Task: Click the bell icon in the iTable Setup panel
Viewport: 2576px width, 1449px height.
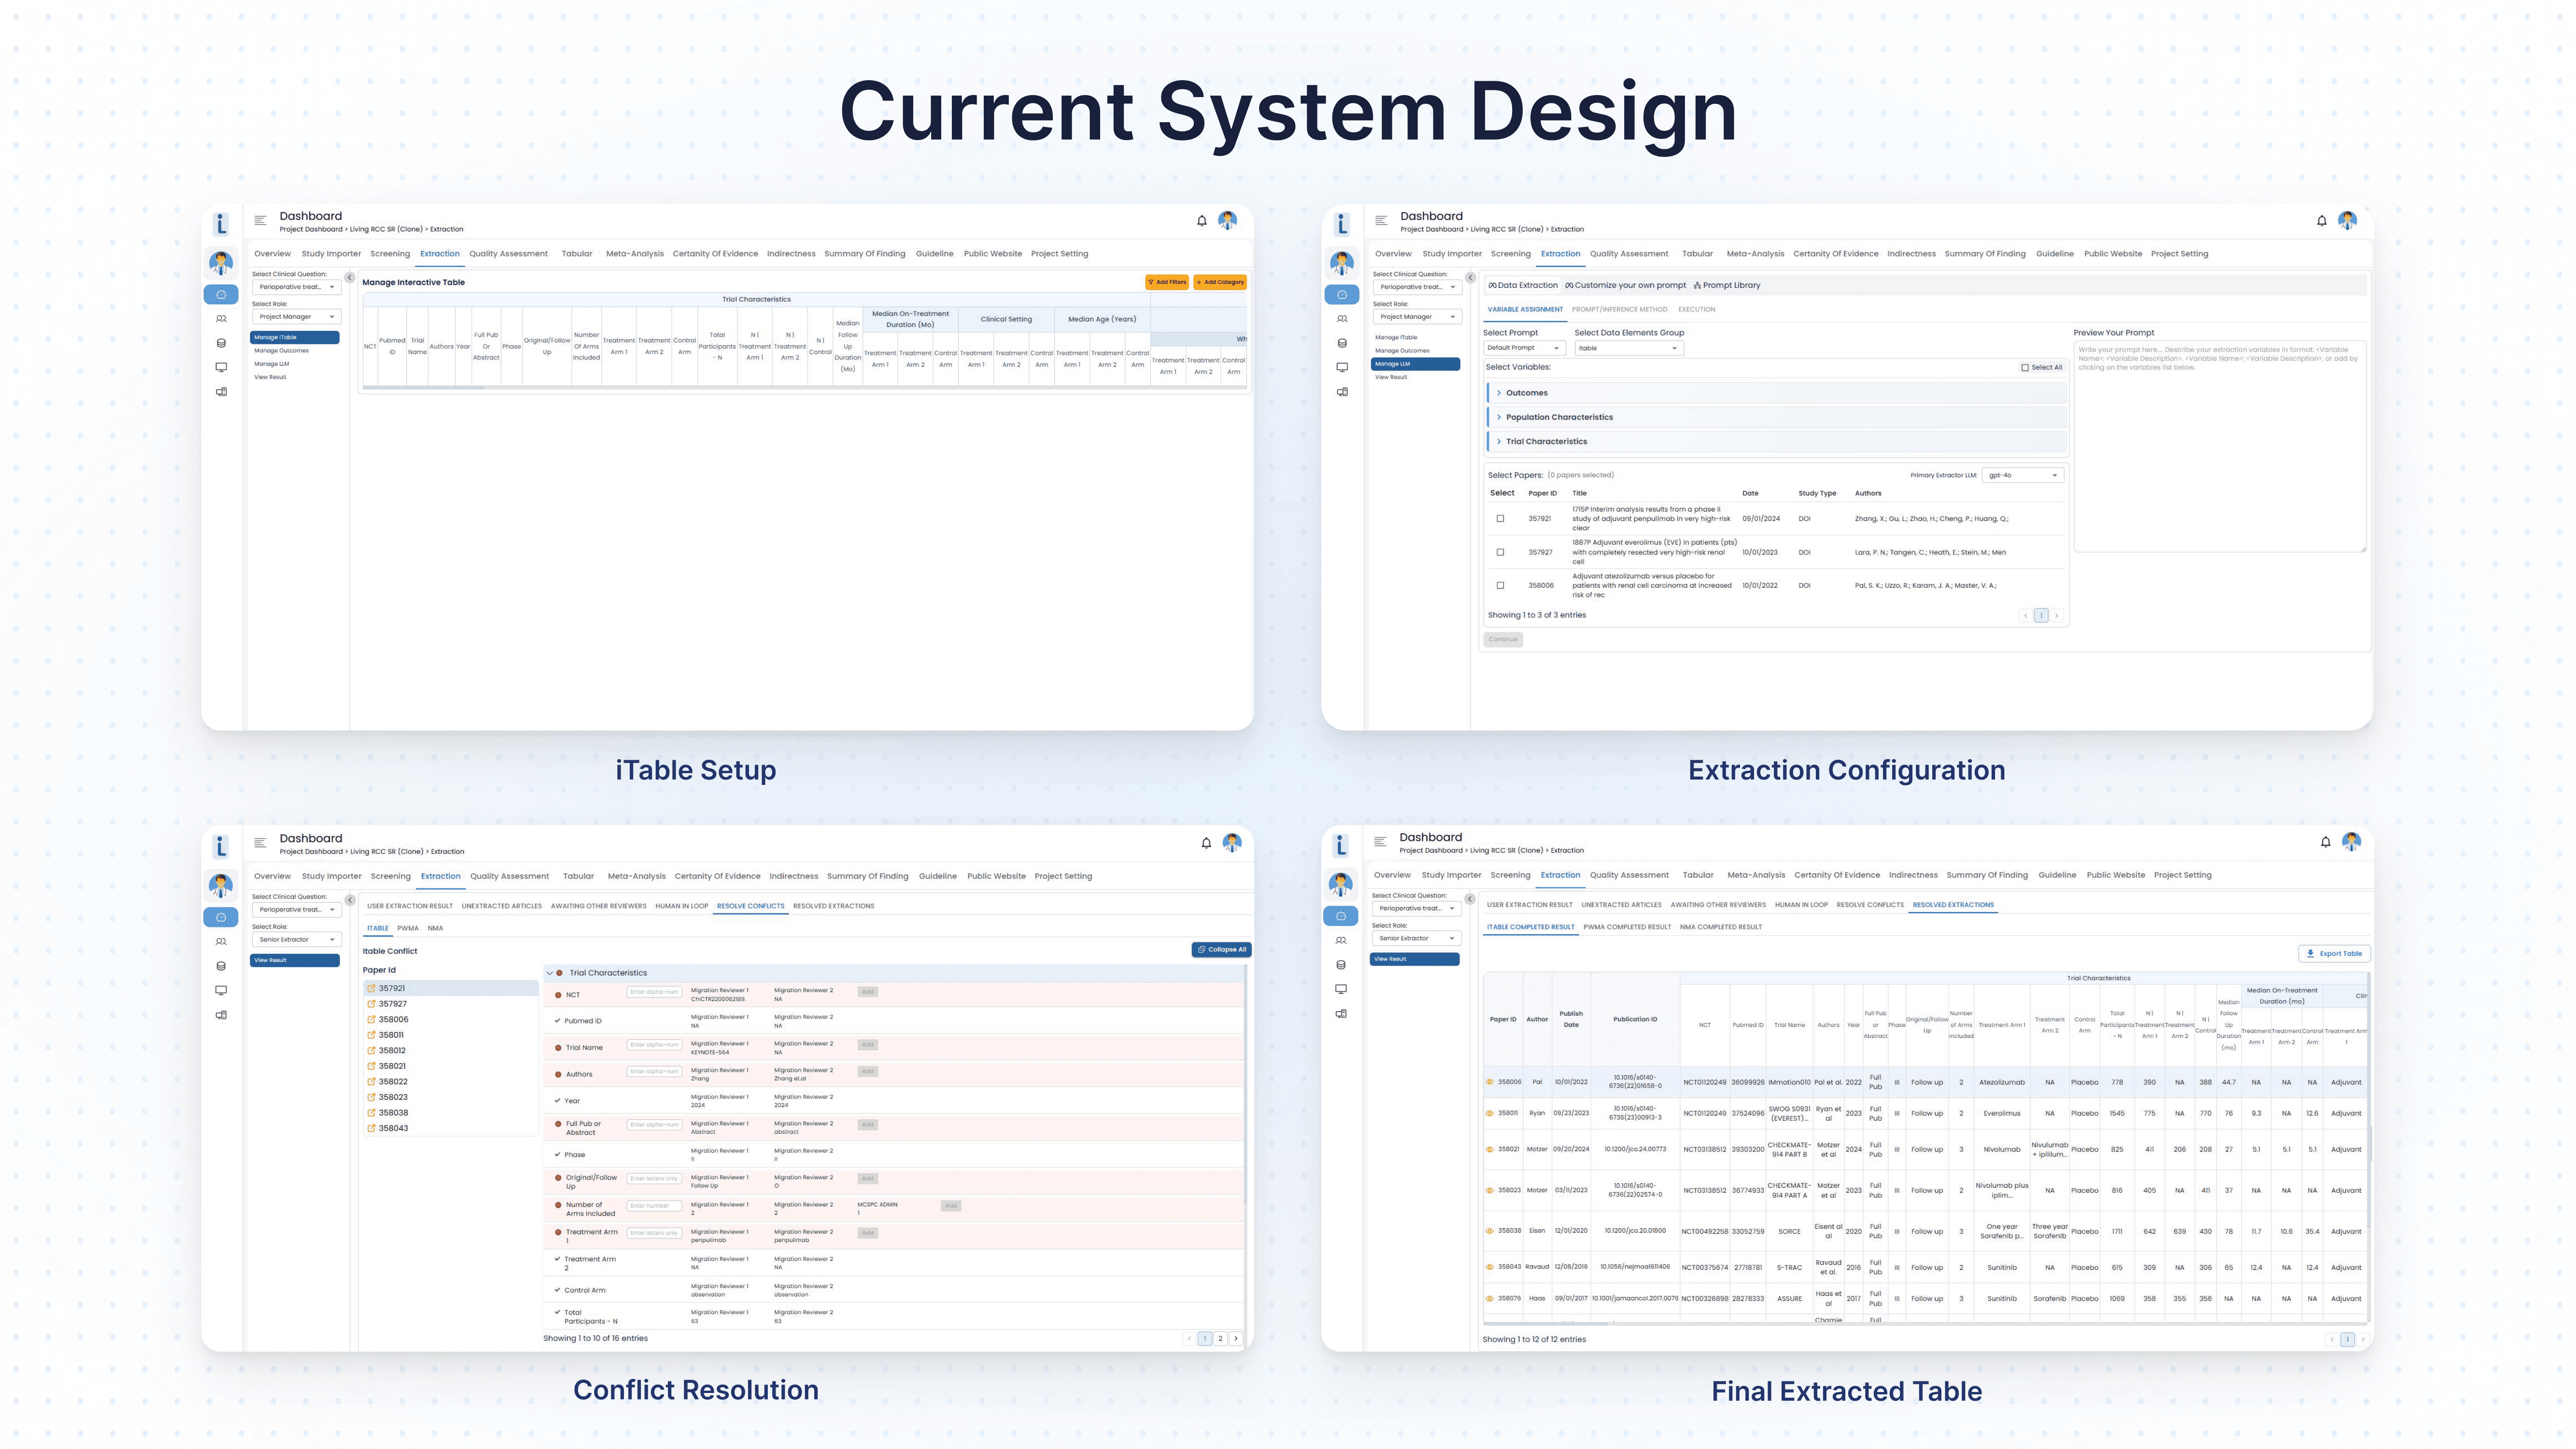Action: pyautogui.click(x=1202, y=221)
